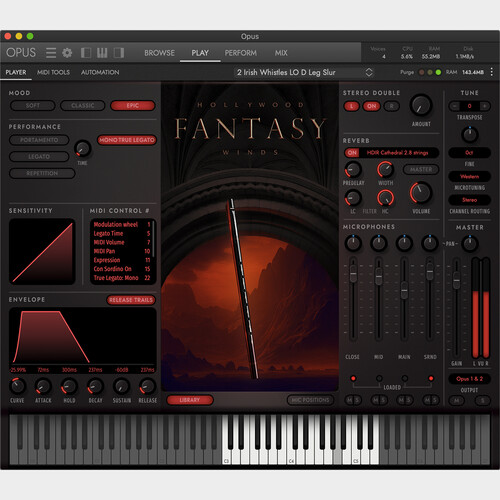This screenshot has height=500, width=500.
Task: Open the Opus 1 & 2 output dropdown
Action: [x=469, y=379]
